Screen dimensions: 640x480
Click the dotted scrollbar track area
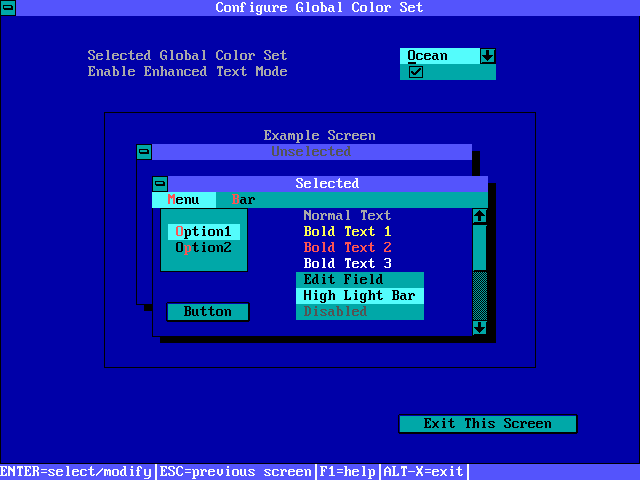(479, 295)
